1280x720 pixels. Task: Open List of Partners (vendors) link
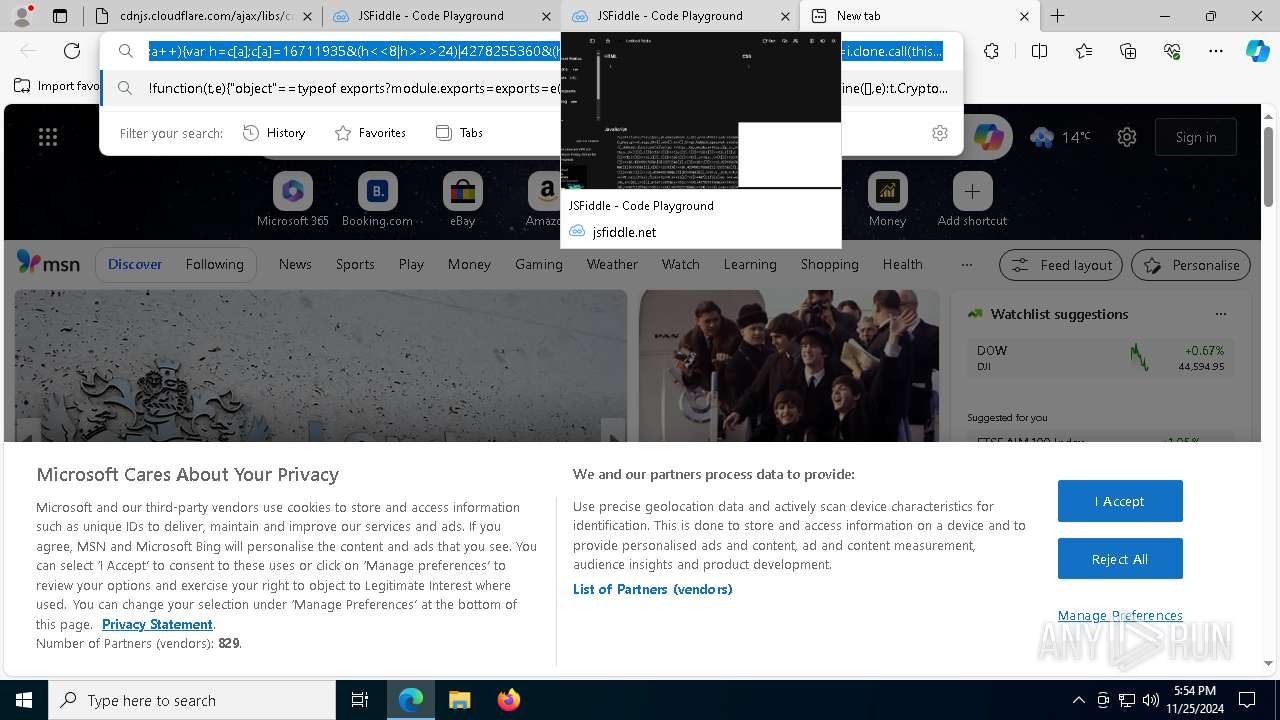tap(653, 589)
